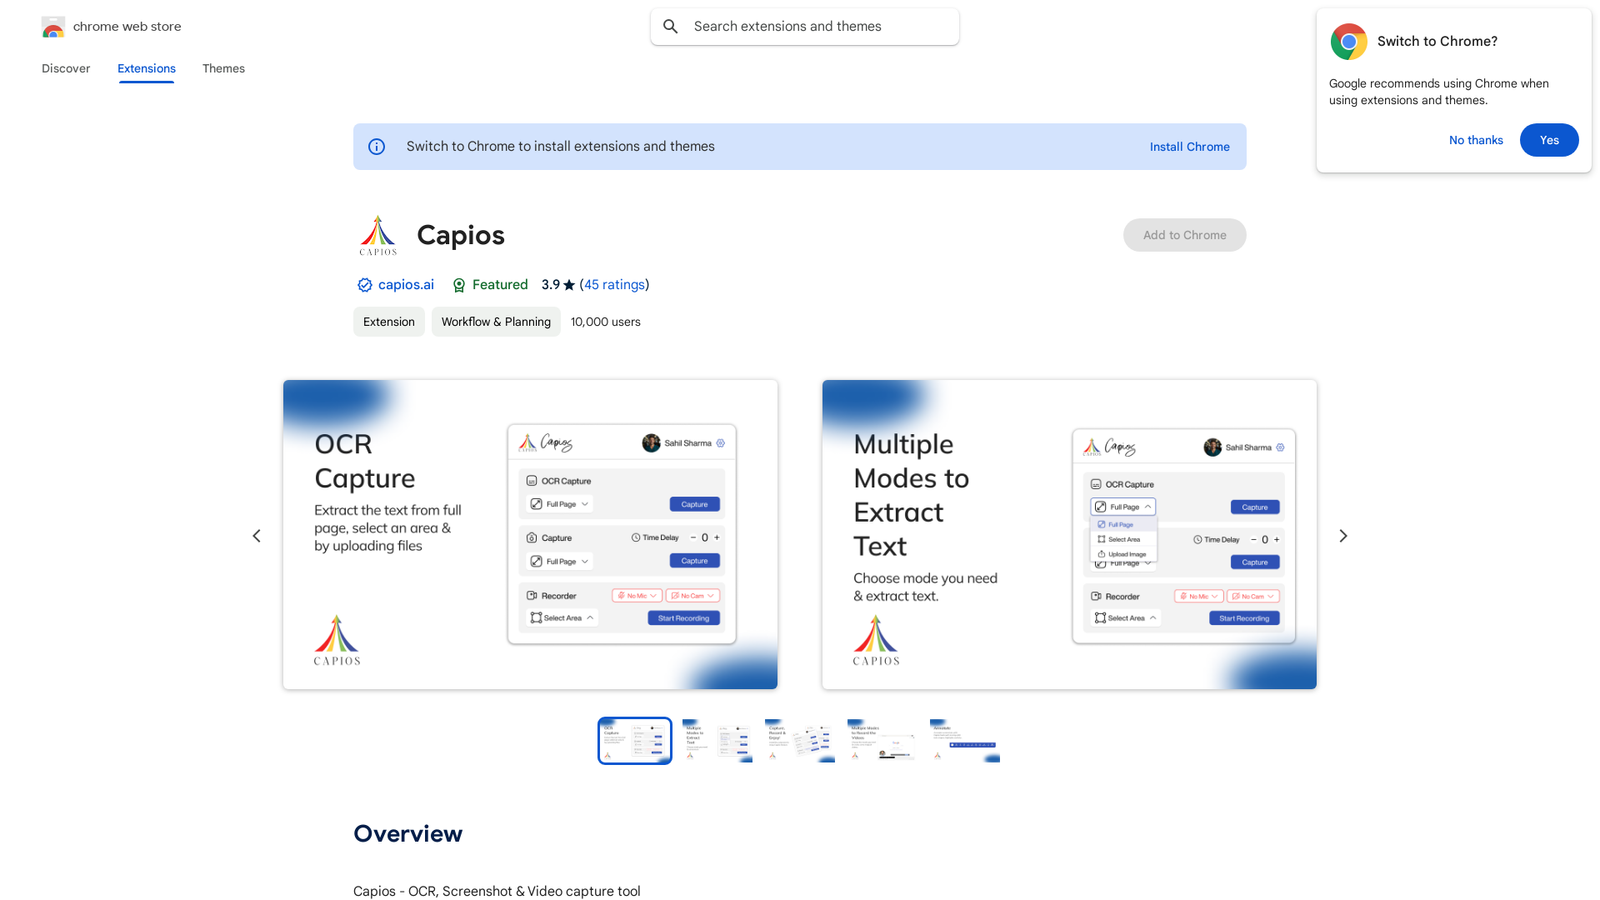Select the first carousel thumbnail
1600x900 pixels.
point(635,741)
